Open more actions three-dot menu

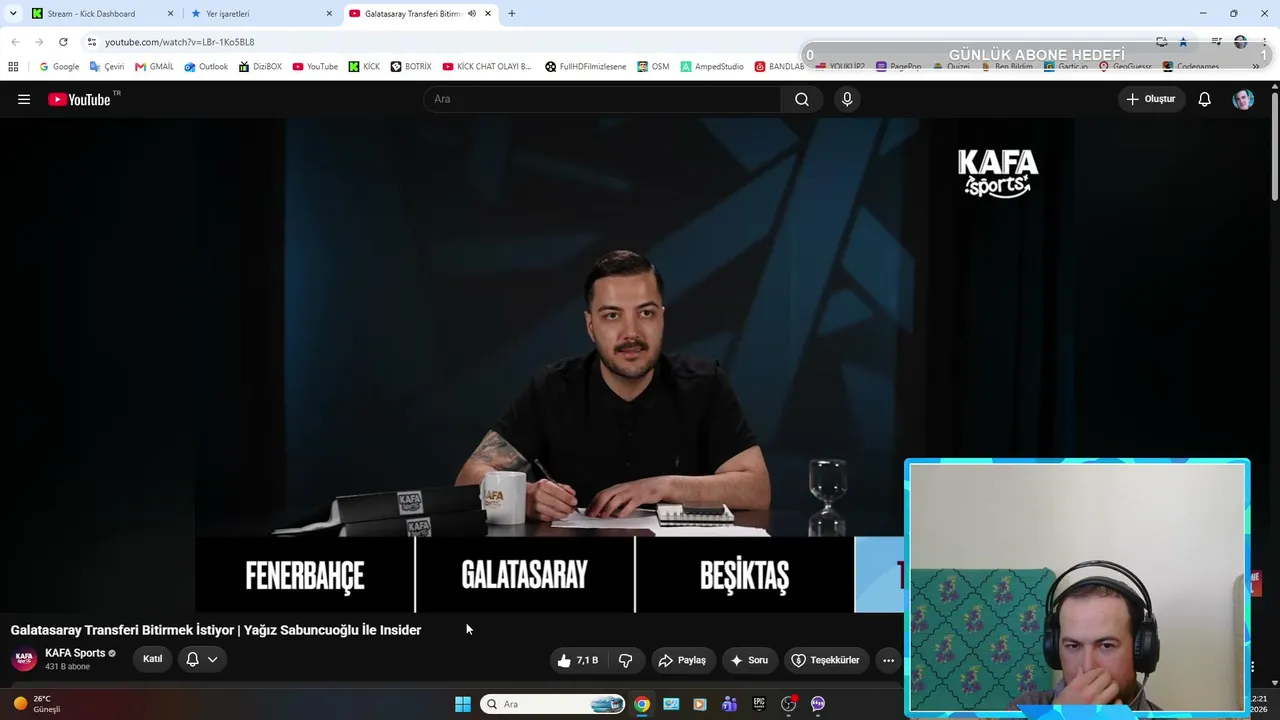click(888, 660)
